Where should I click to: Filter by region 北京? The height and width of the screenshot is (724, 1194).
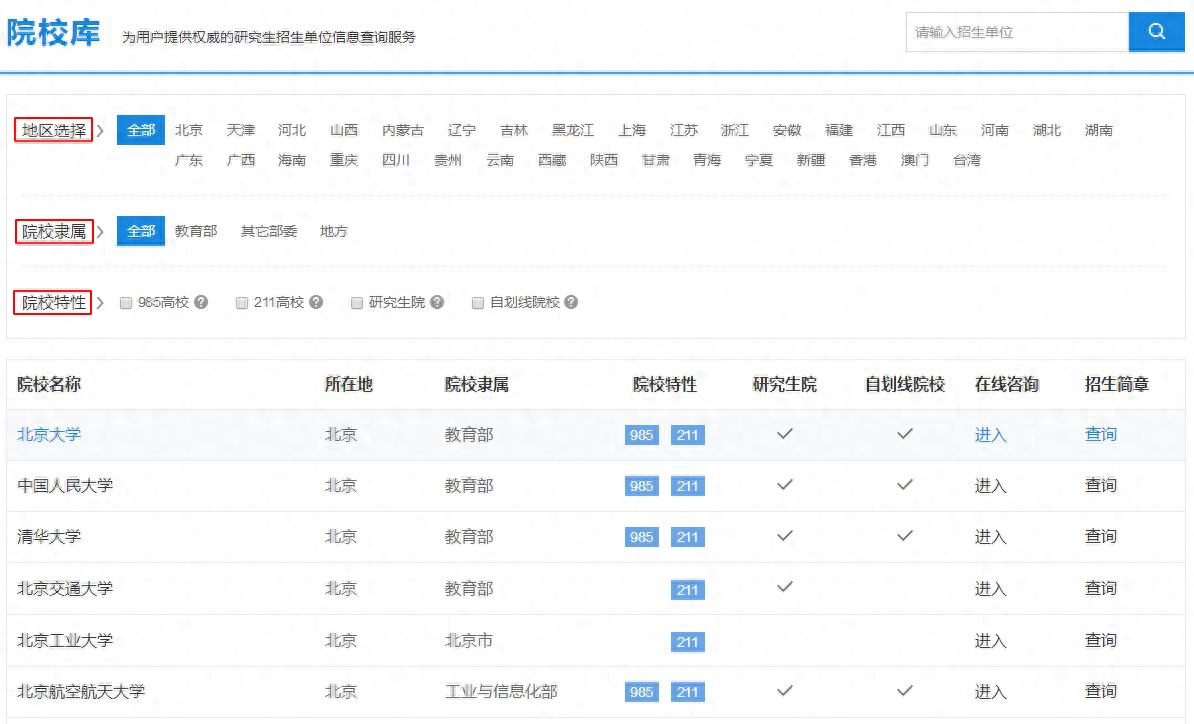click(189, 130)
